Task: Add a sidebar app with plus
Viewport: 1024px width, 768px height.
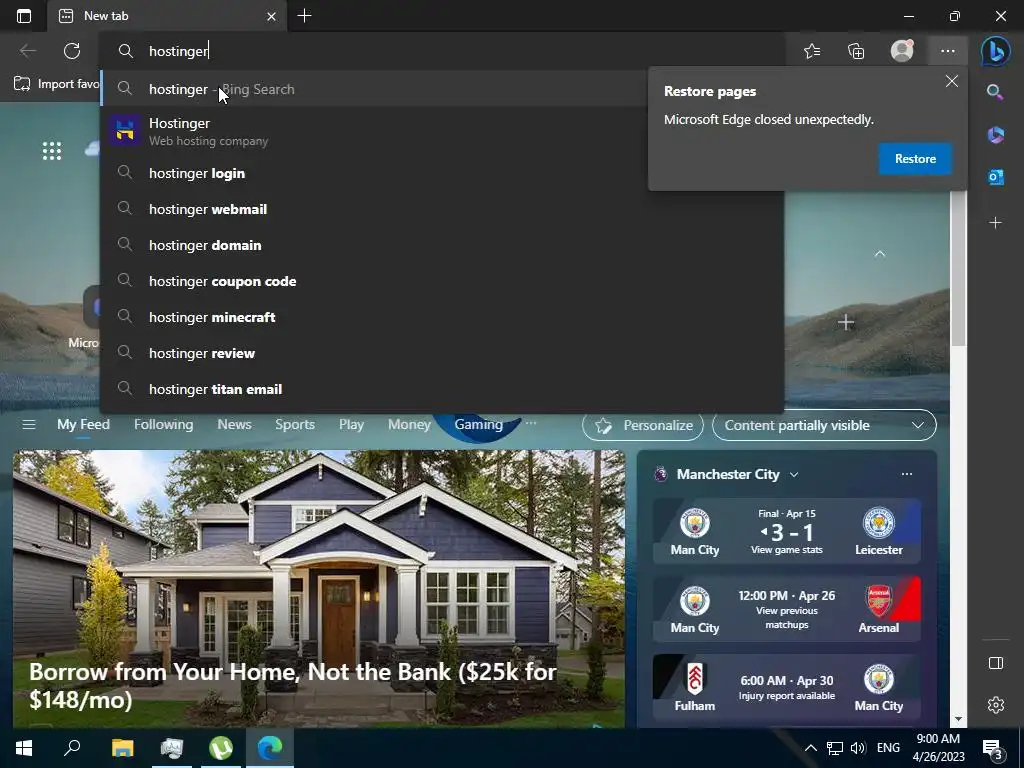Action: coord(995,223)
